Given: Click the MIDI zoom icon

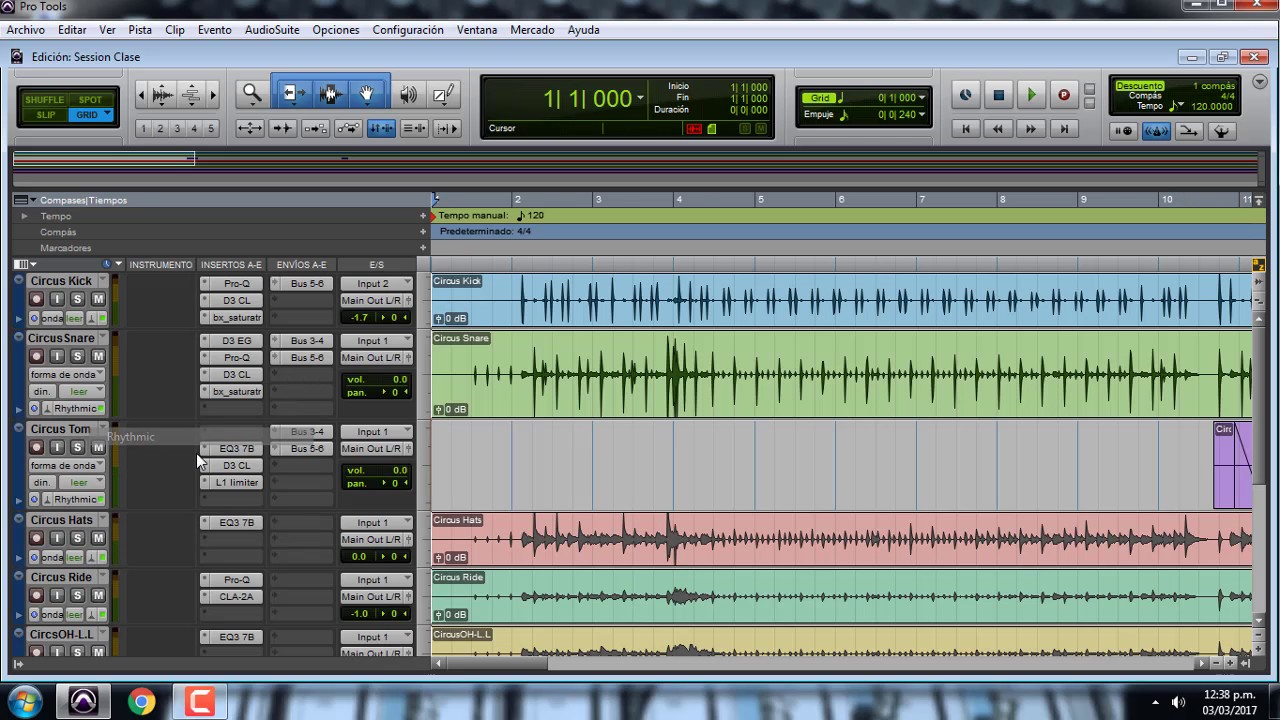Looking at the screenshot, I should [191, 95].
